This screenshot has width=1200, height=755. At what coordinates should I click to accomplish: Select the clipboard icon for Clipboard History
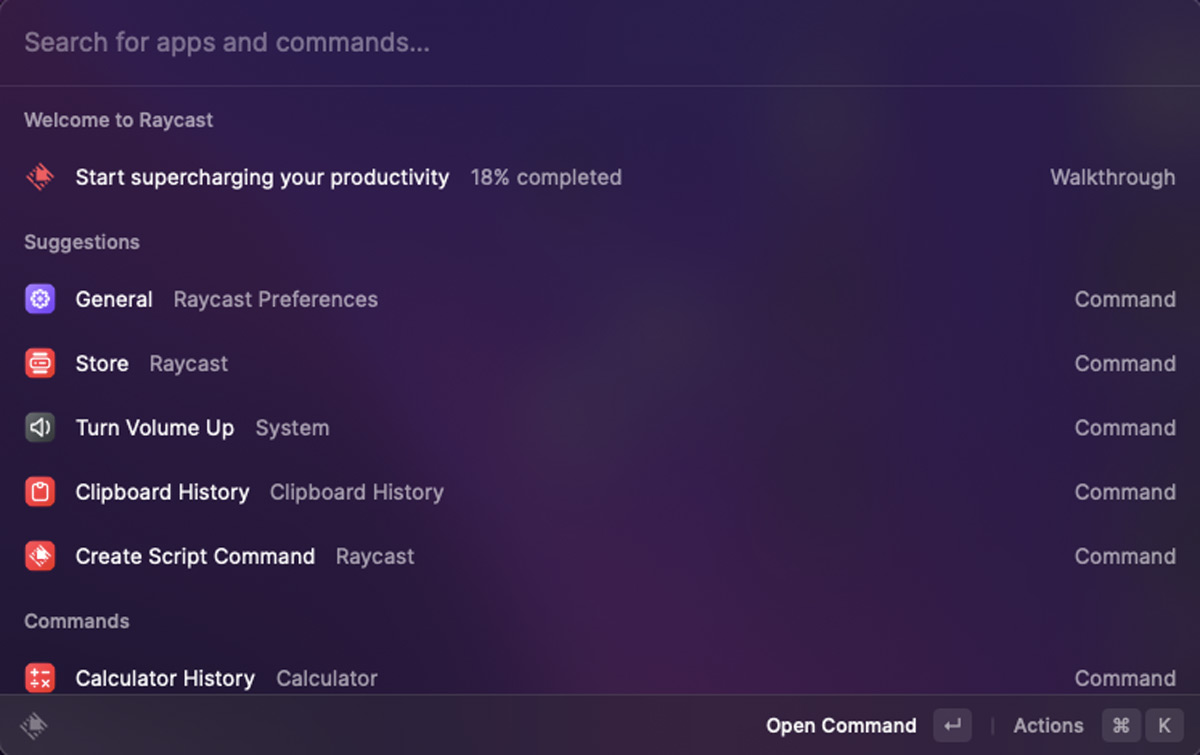[39, 491]
